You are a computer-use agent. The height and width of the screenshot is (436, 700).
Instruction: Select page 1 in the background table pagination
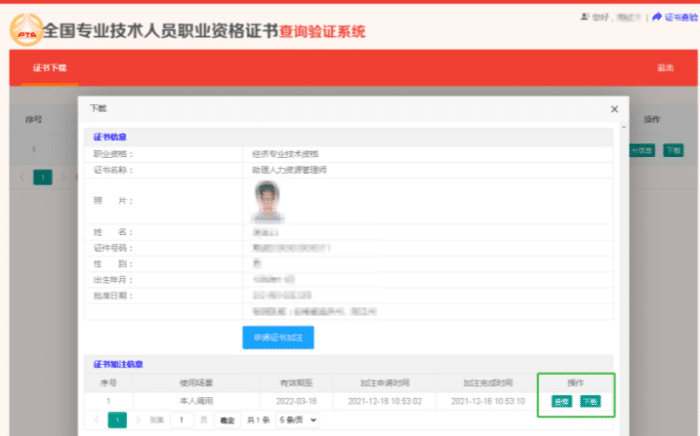click(x=43, y=177)
